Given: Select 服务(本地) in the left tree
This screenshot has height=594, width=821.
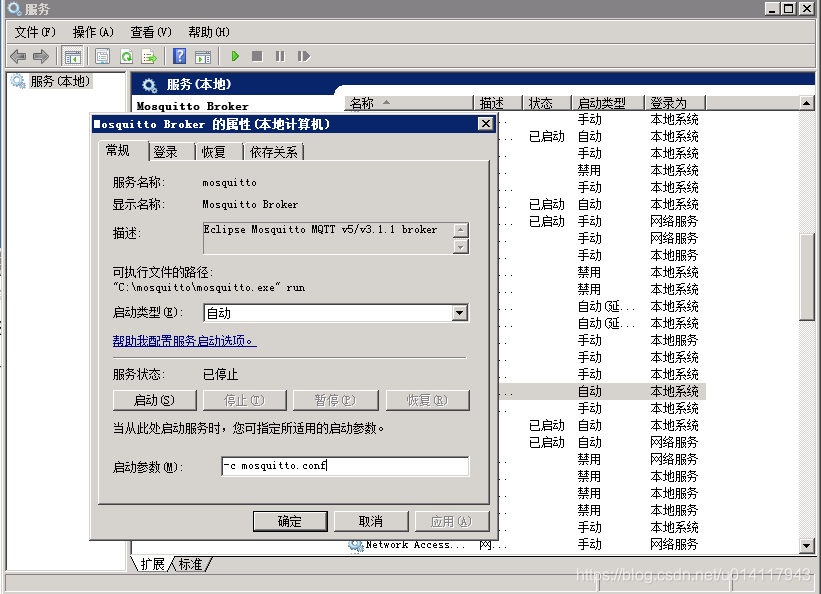Looking at the screenshot, I should (x=60, y=82).
